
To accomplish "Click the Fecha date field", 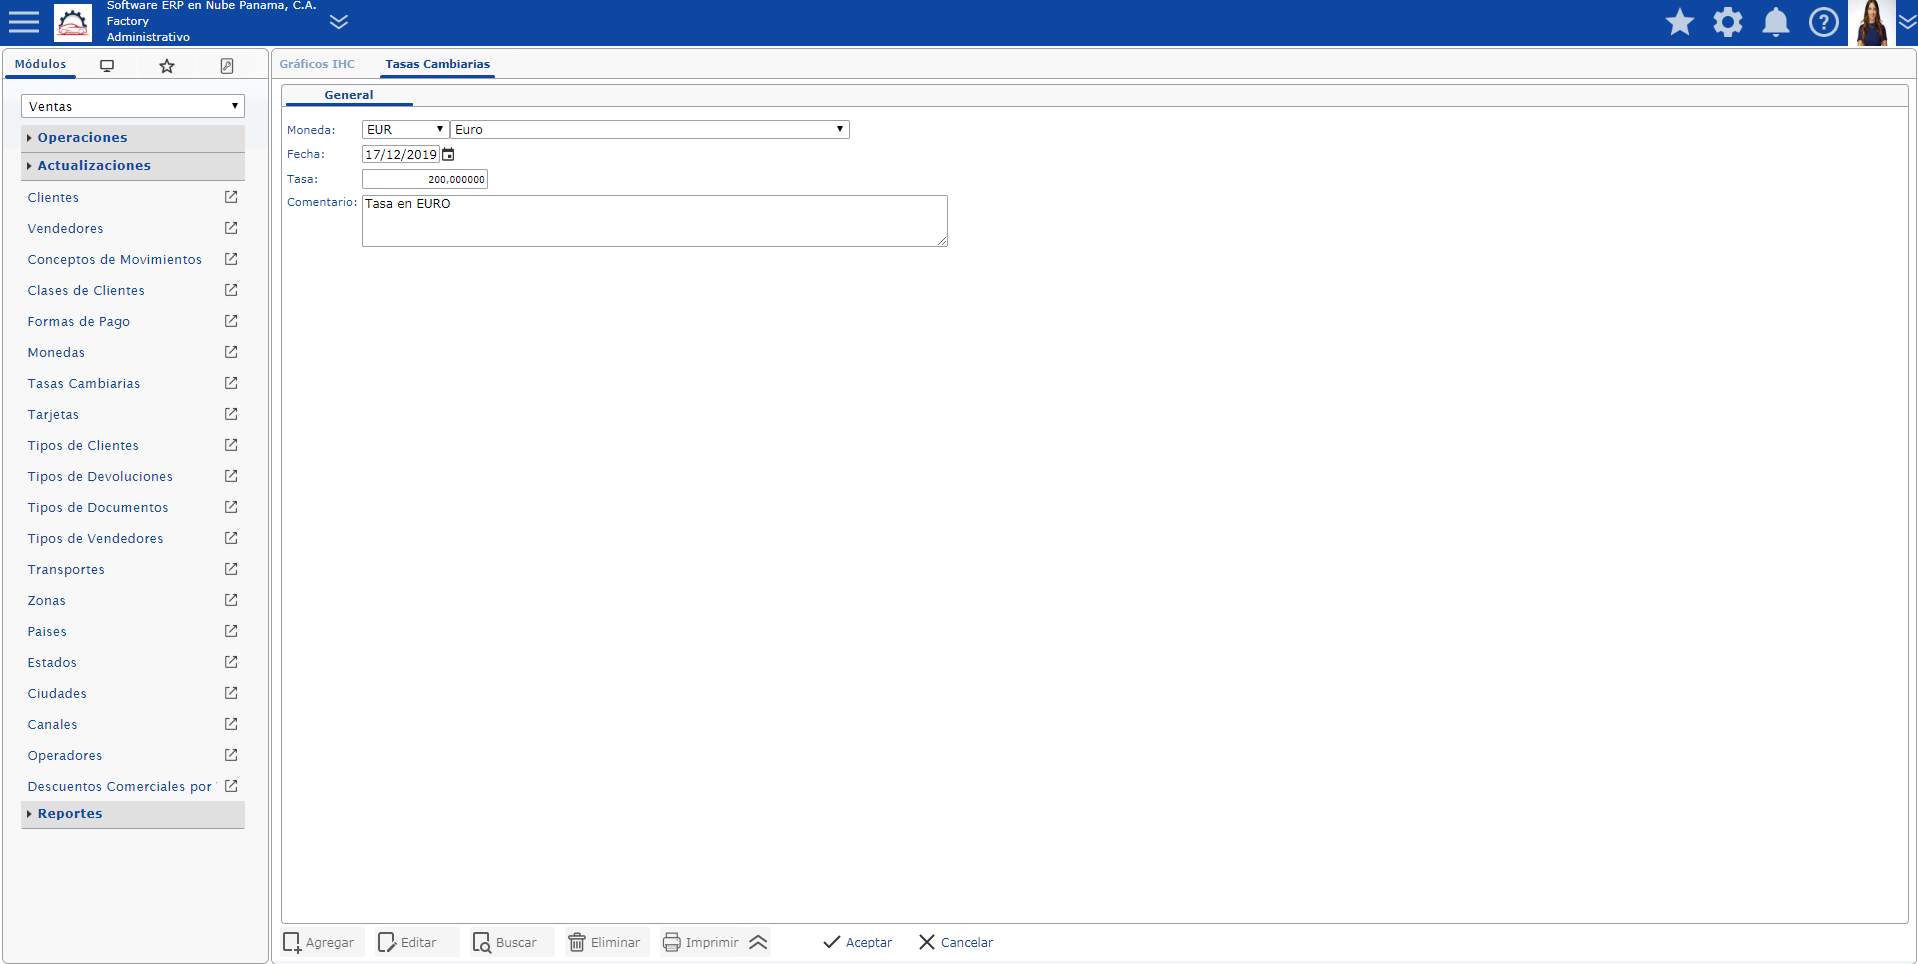I will pyautogui.click(x=401, y=155).
